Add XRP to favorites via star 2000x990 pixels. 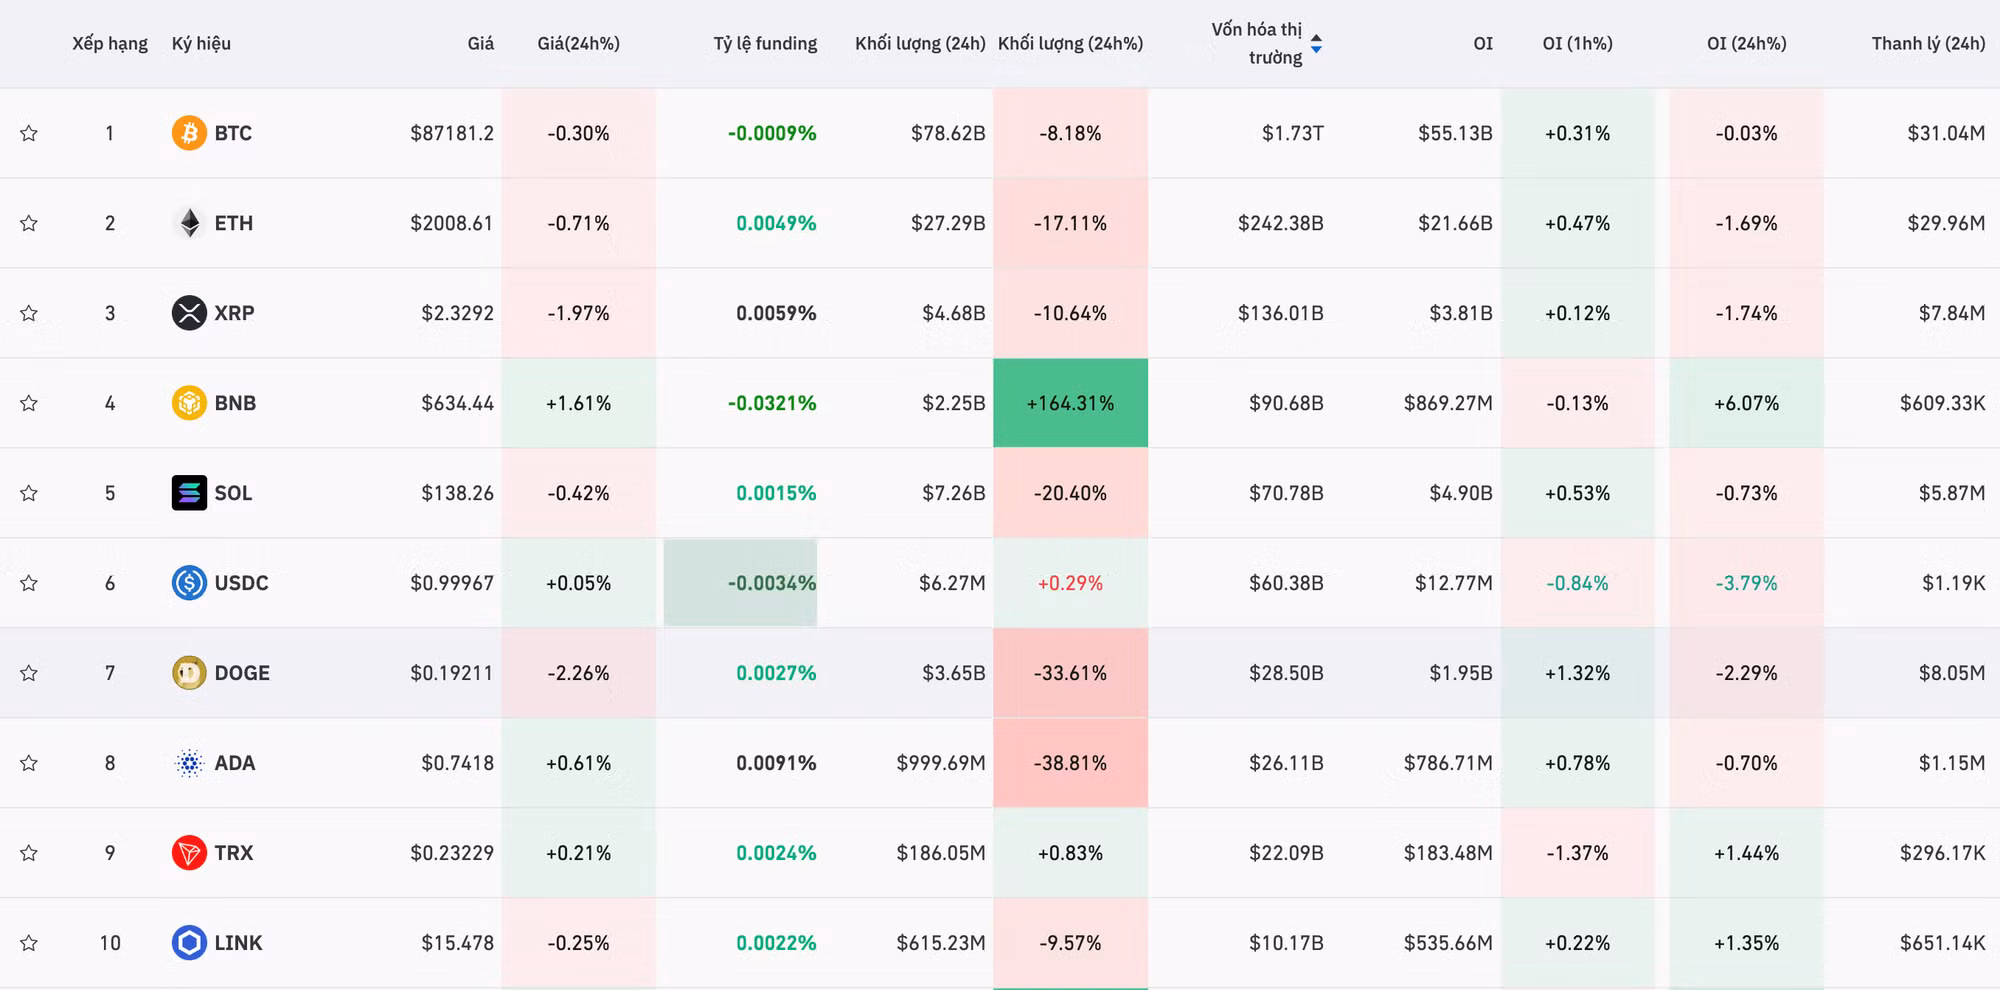click(29, 313)
